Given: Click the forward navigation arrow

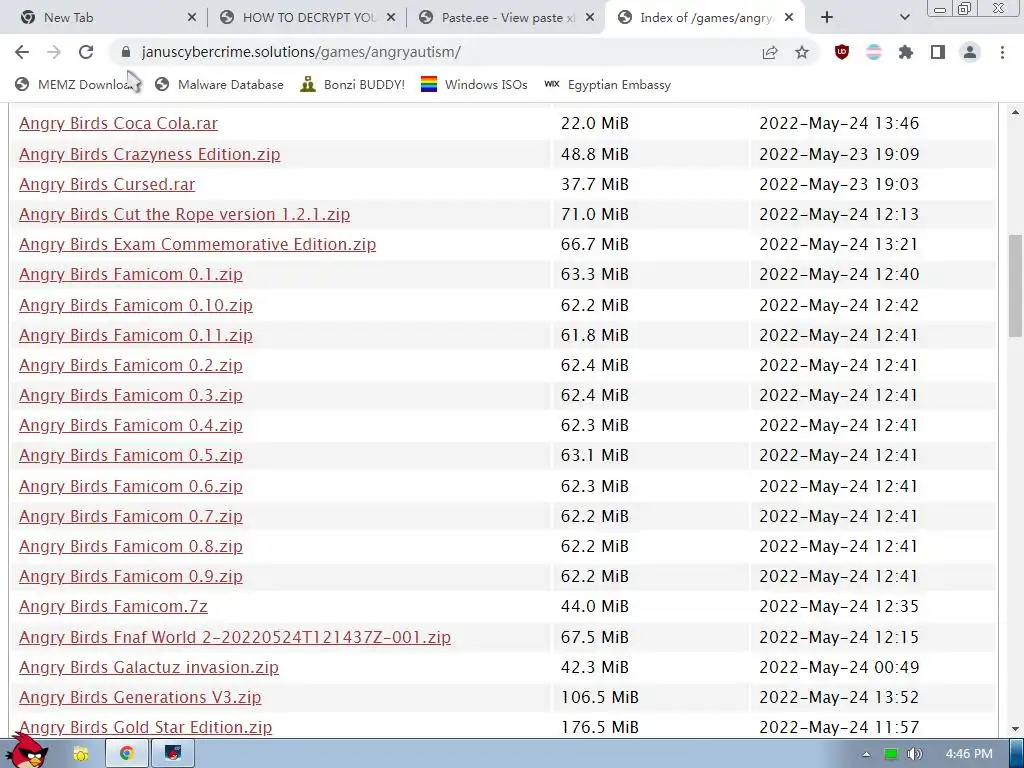Looking at the screenshot, I should pos(54,52).
